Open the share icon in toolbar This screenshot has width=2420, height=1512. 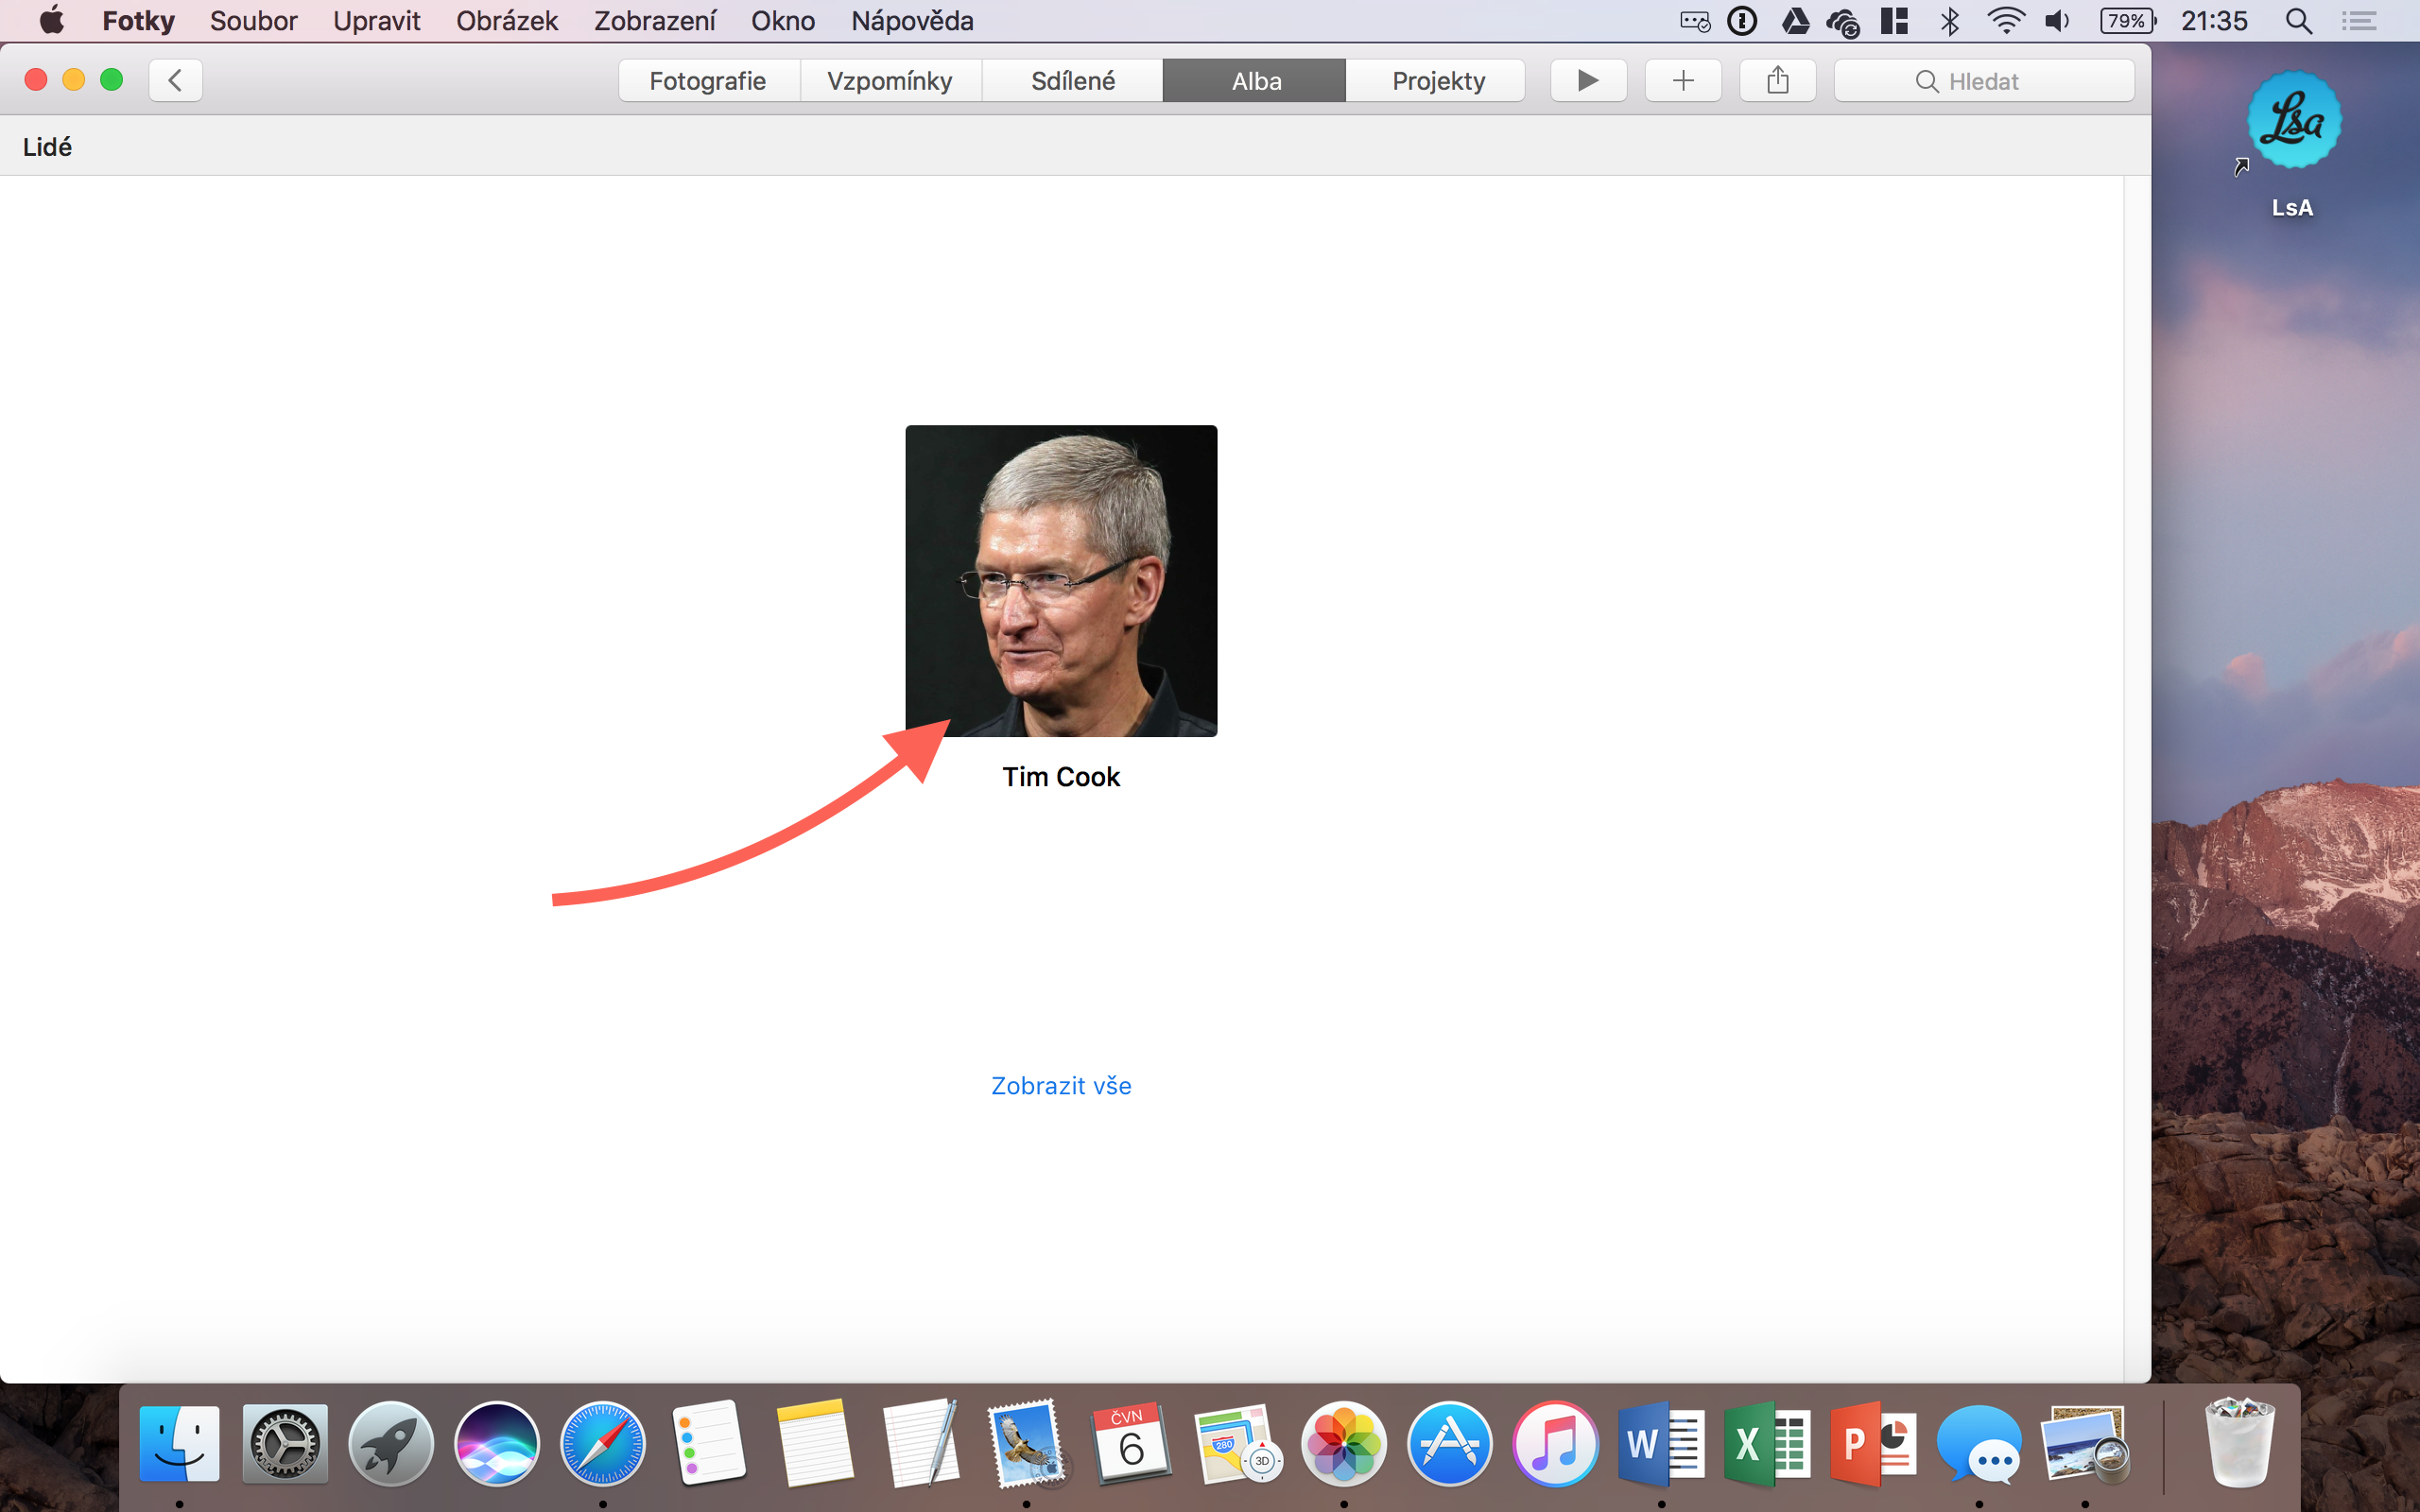coord(1777,80)
